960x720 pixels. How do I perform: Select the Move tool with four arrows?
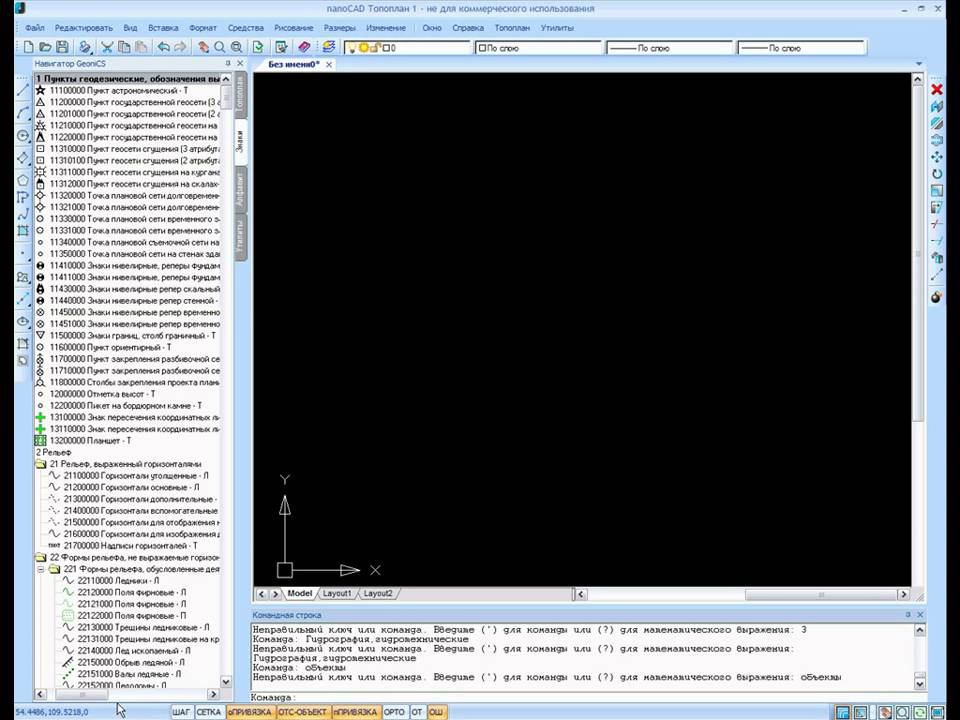937,157
